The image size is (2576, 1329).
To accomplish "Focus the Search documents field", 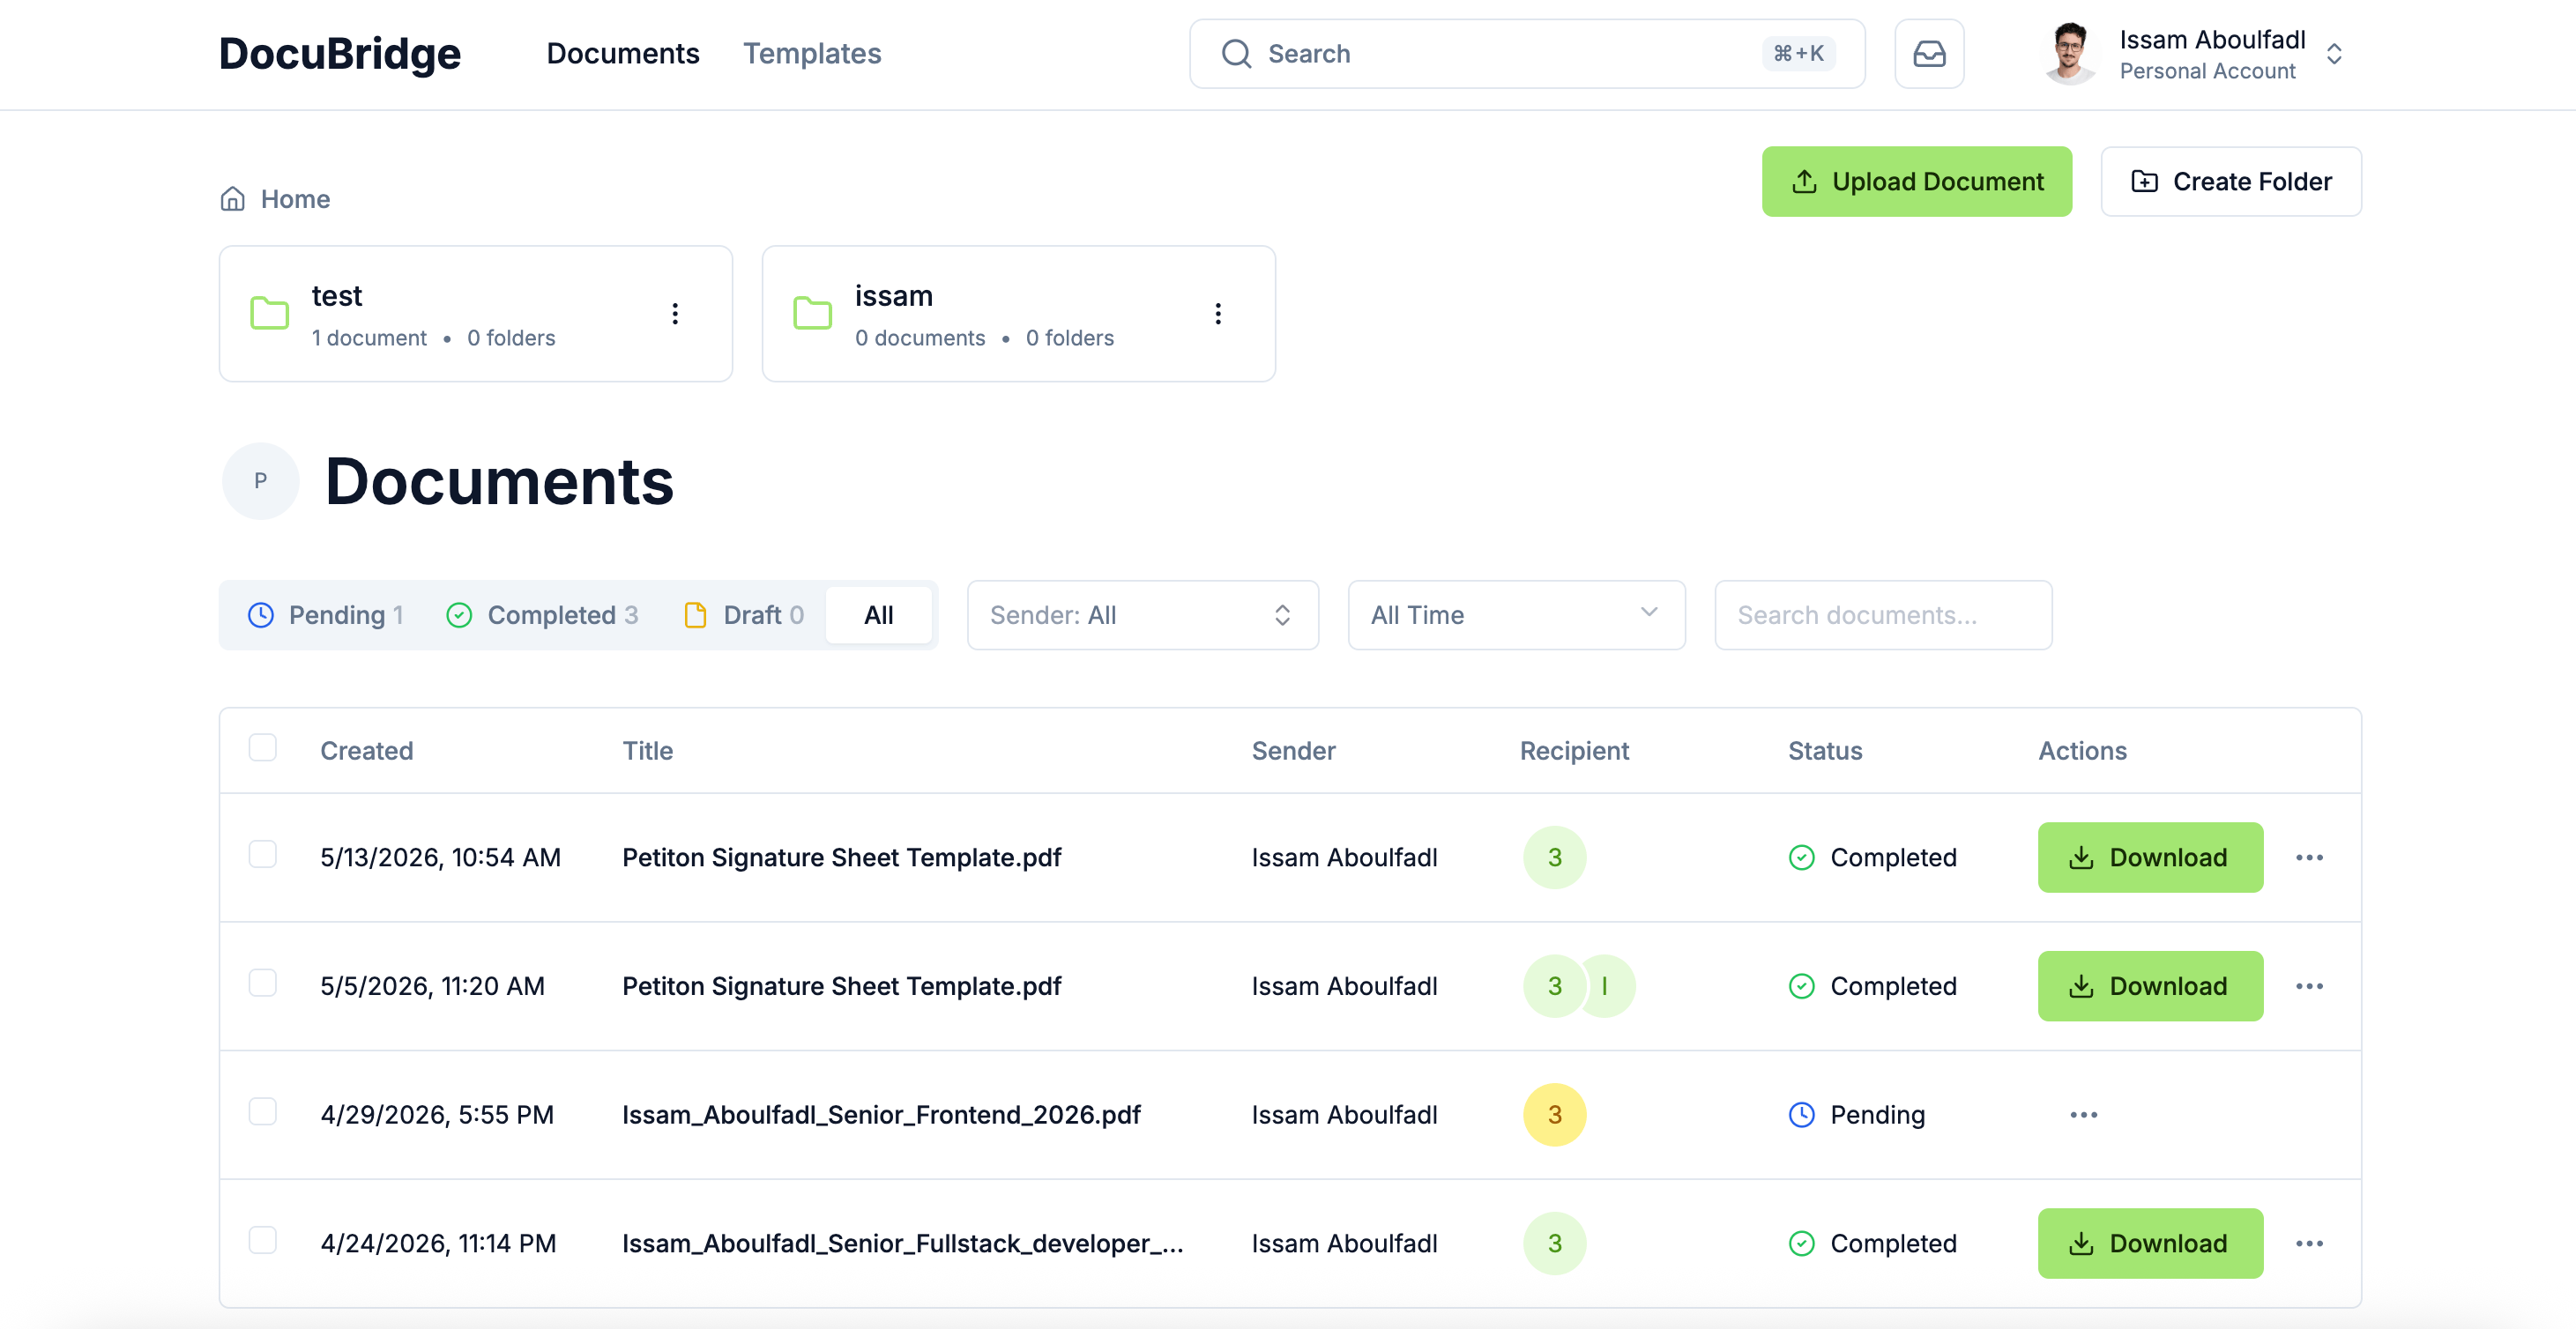I will point(1883,615).
